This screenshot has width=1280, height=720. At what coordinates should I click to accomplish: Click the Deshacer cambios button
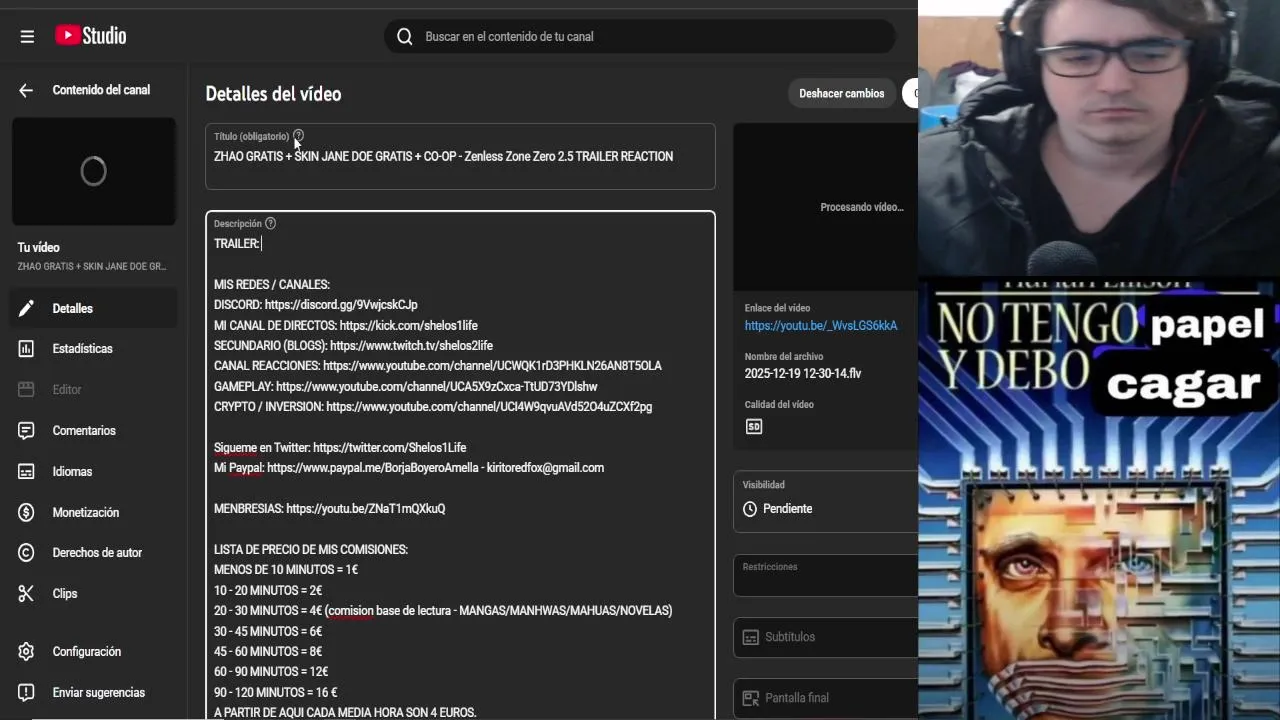(x=842, y=93)
